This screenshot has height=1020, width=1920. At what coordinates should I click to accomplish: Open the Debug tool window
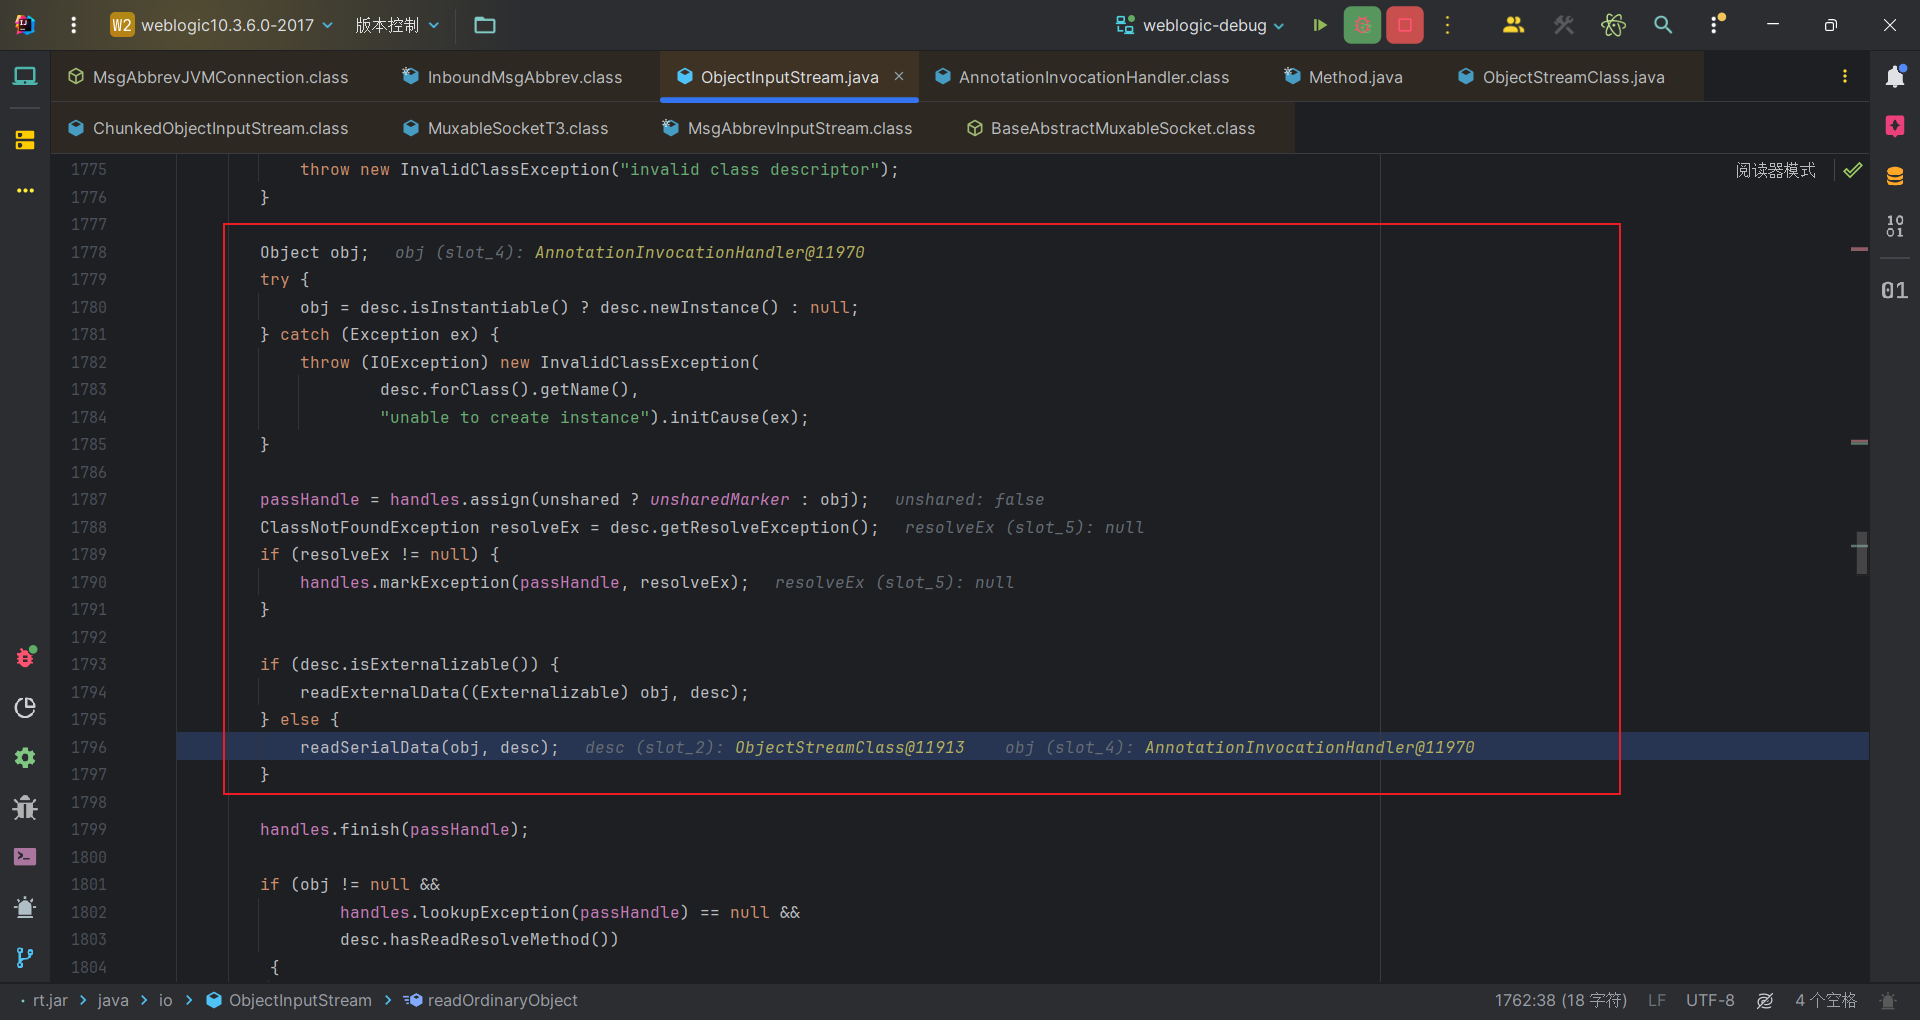click(x=25, y=657)
